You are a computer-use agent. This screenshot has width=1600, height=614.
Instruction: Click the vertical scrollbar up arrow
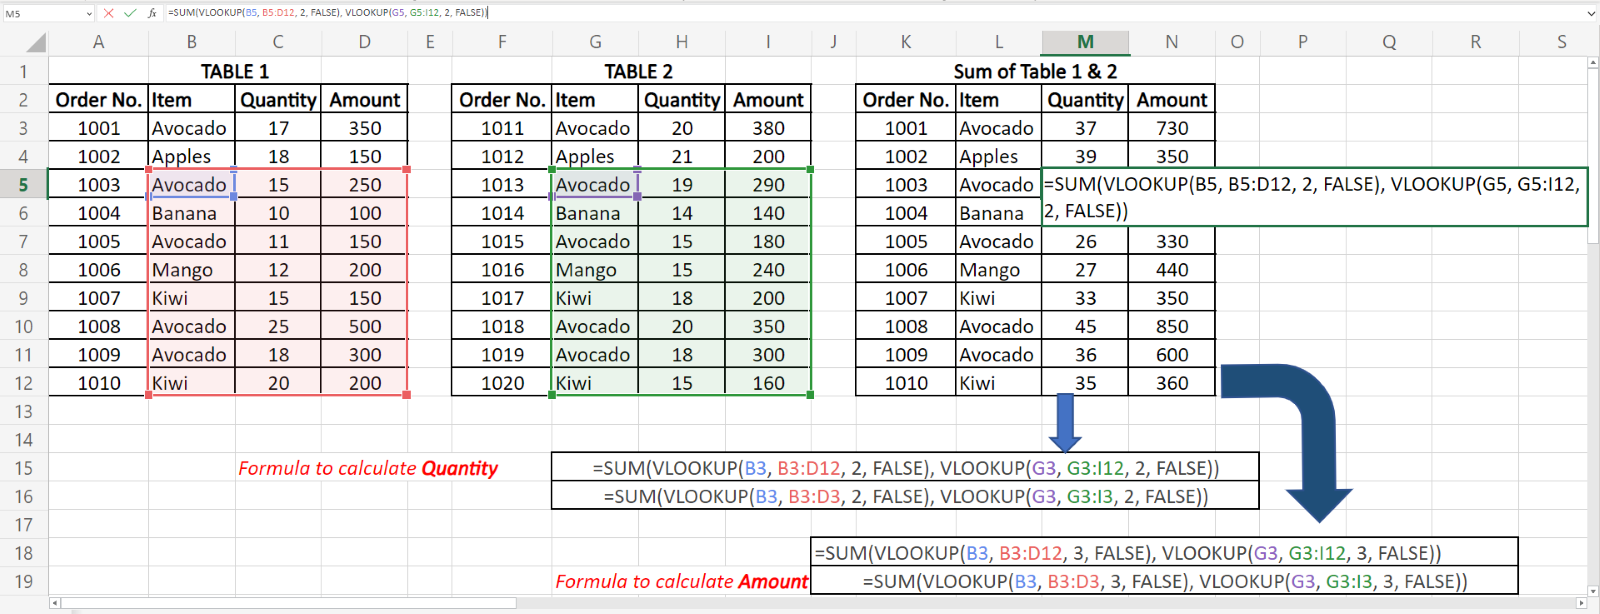(1592, 63)
